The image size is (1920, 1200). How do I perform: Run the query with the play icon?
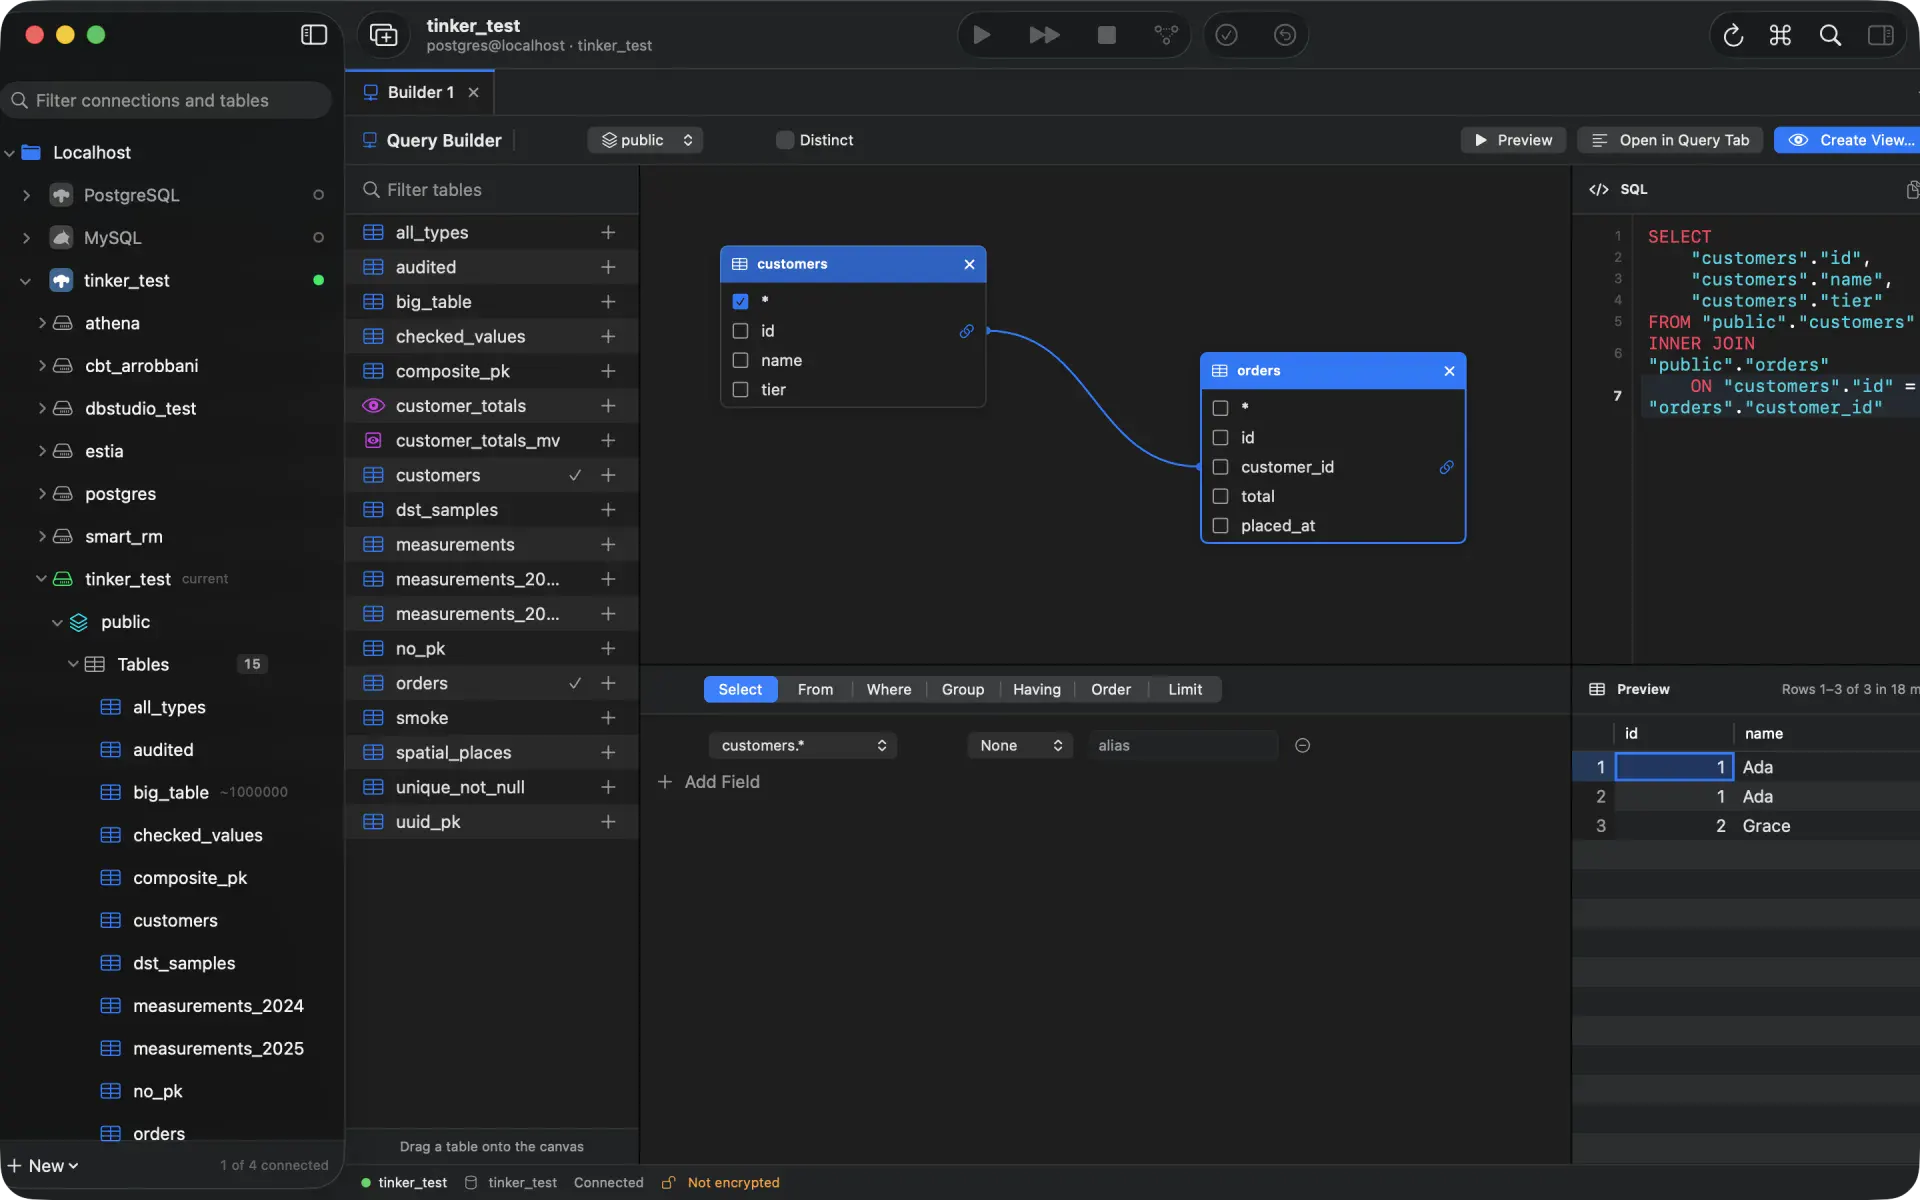point(982,35)
